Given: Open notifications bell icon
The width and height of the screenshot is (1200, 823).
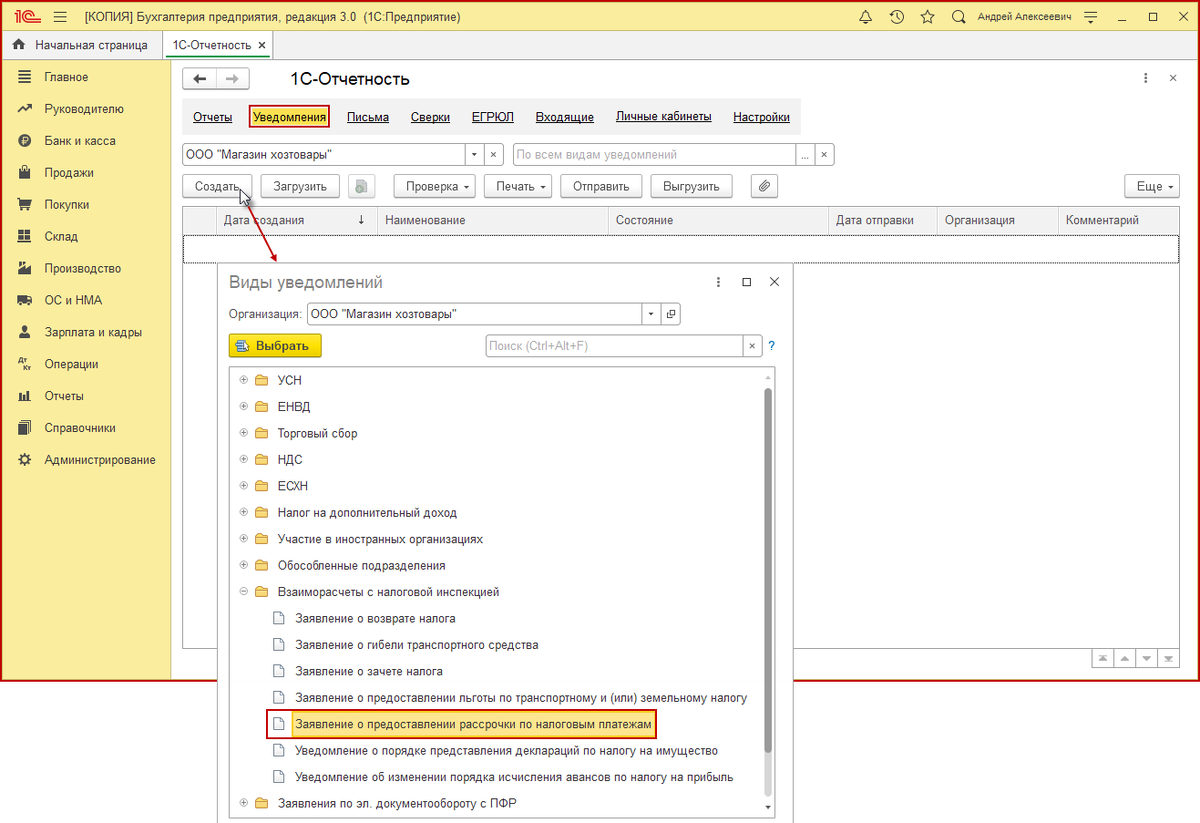Looking at the screenshot, I should pos(866,17).
